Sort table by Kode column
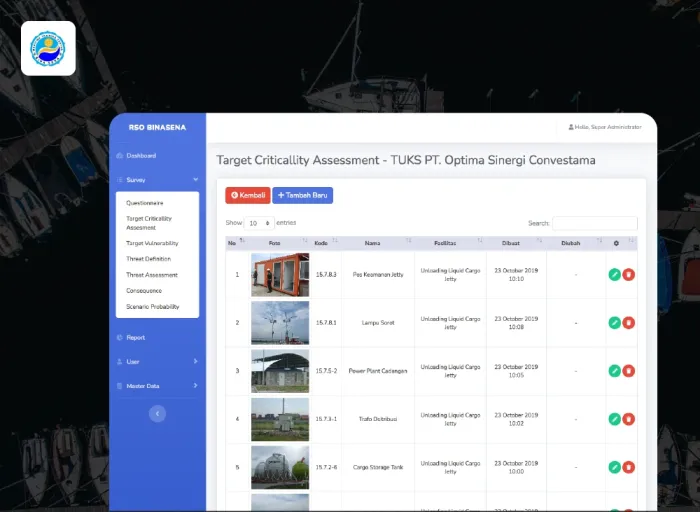The width and height of the screenshot is (700, 512). coord(326,243)
